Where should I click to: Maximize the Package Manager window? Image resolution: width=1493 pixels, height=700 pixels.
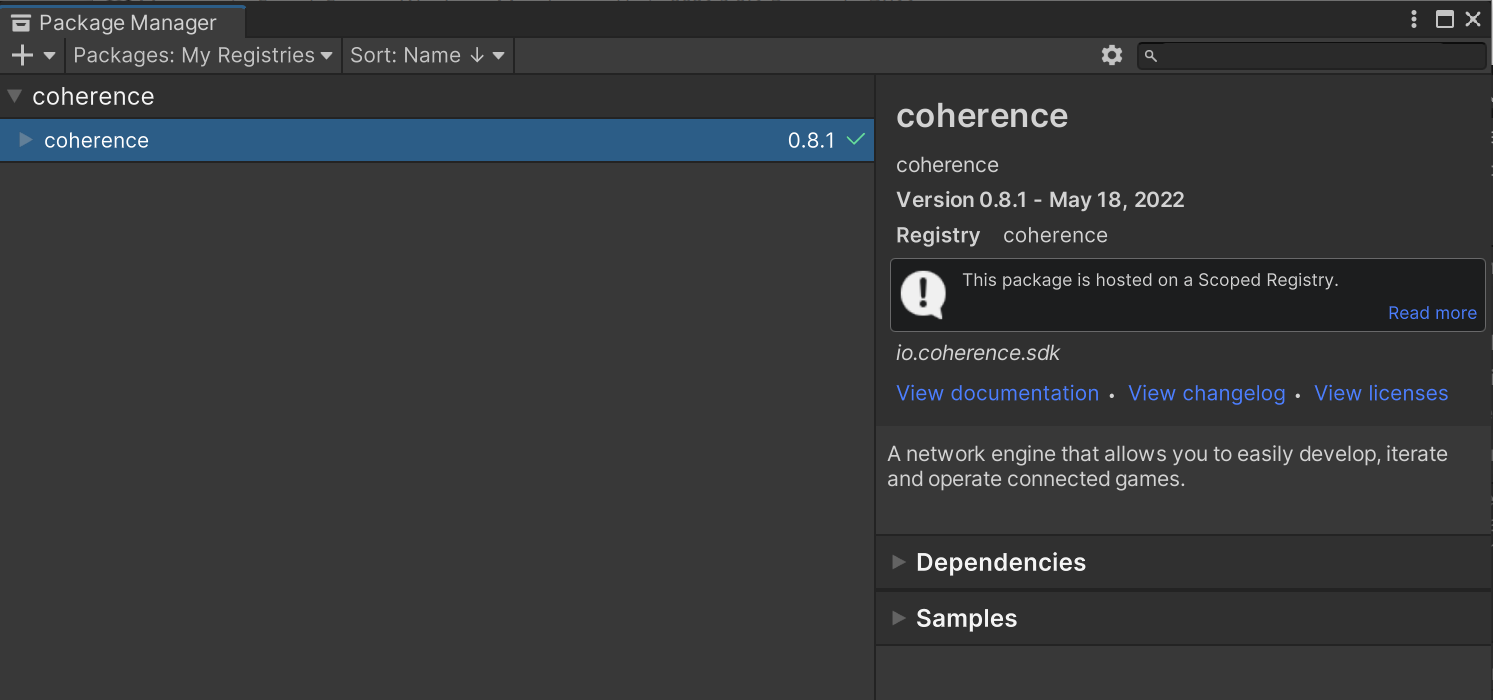[1444, 19]
